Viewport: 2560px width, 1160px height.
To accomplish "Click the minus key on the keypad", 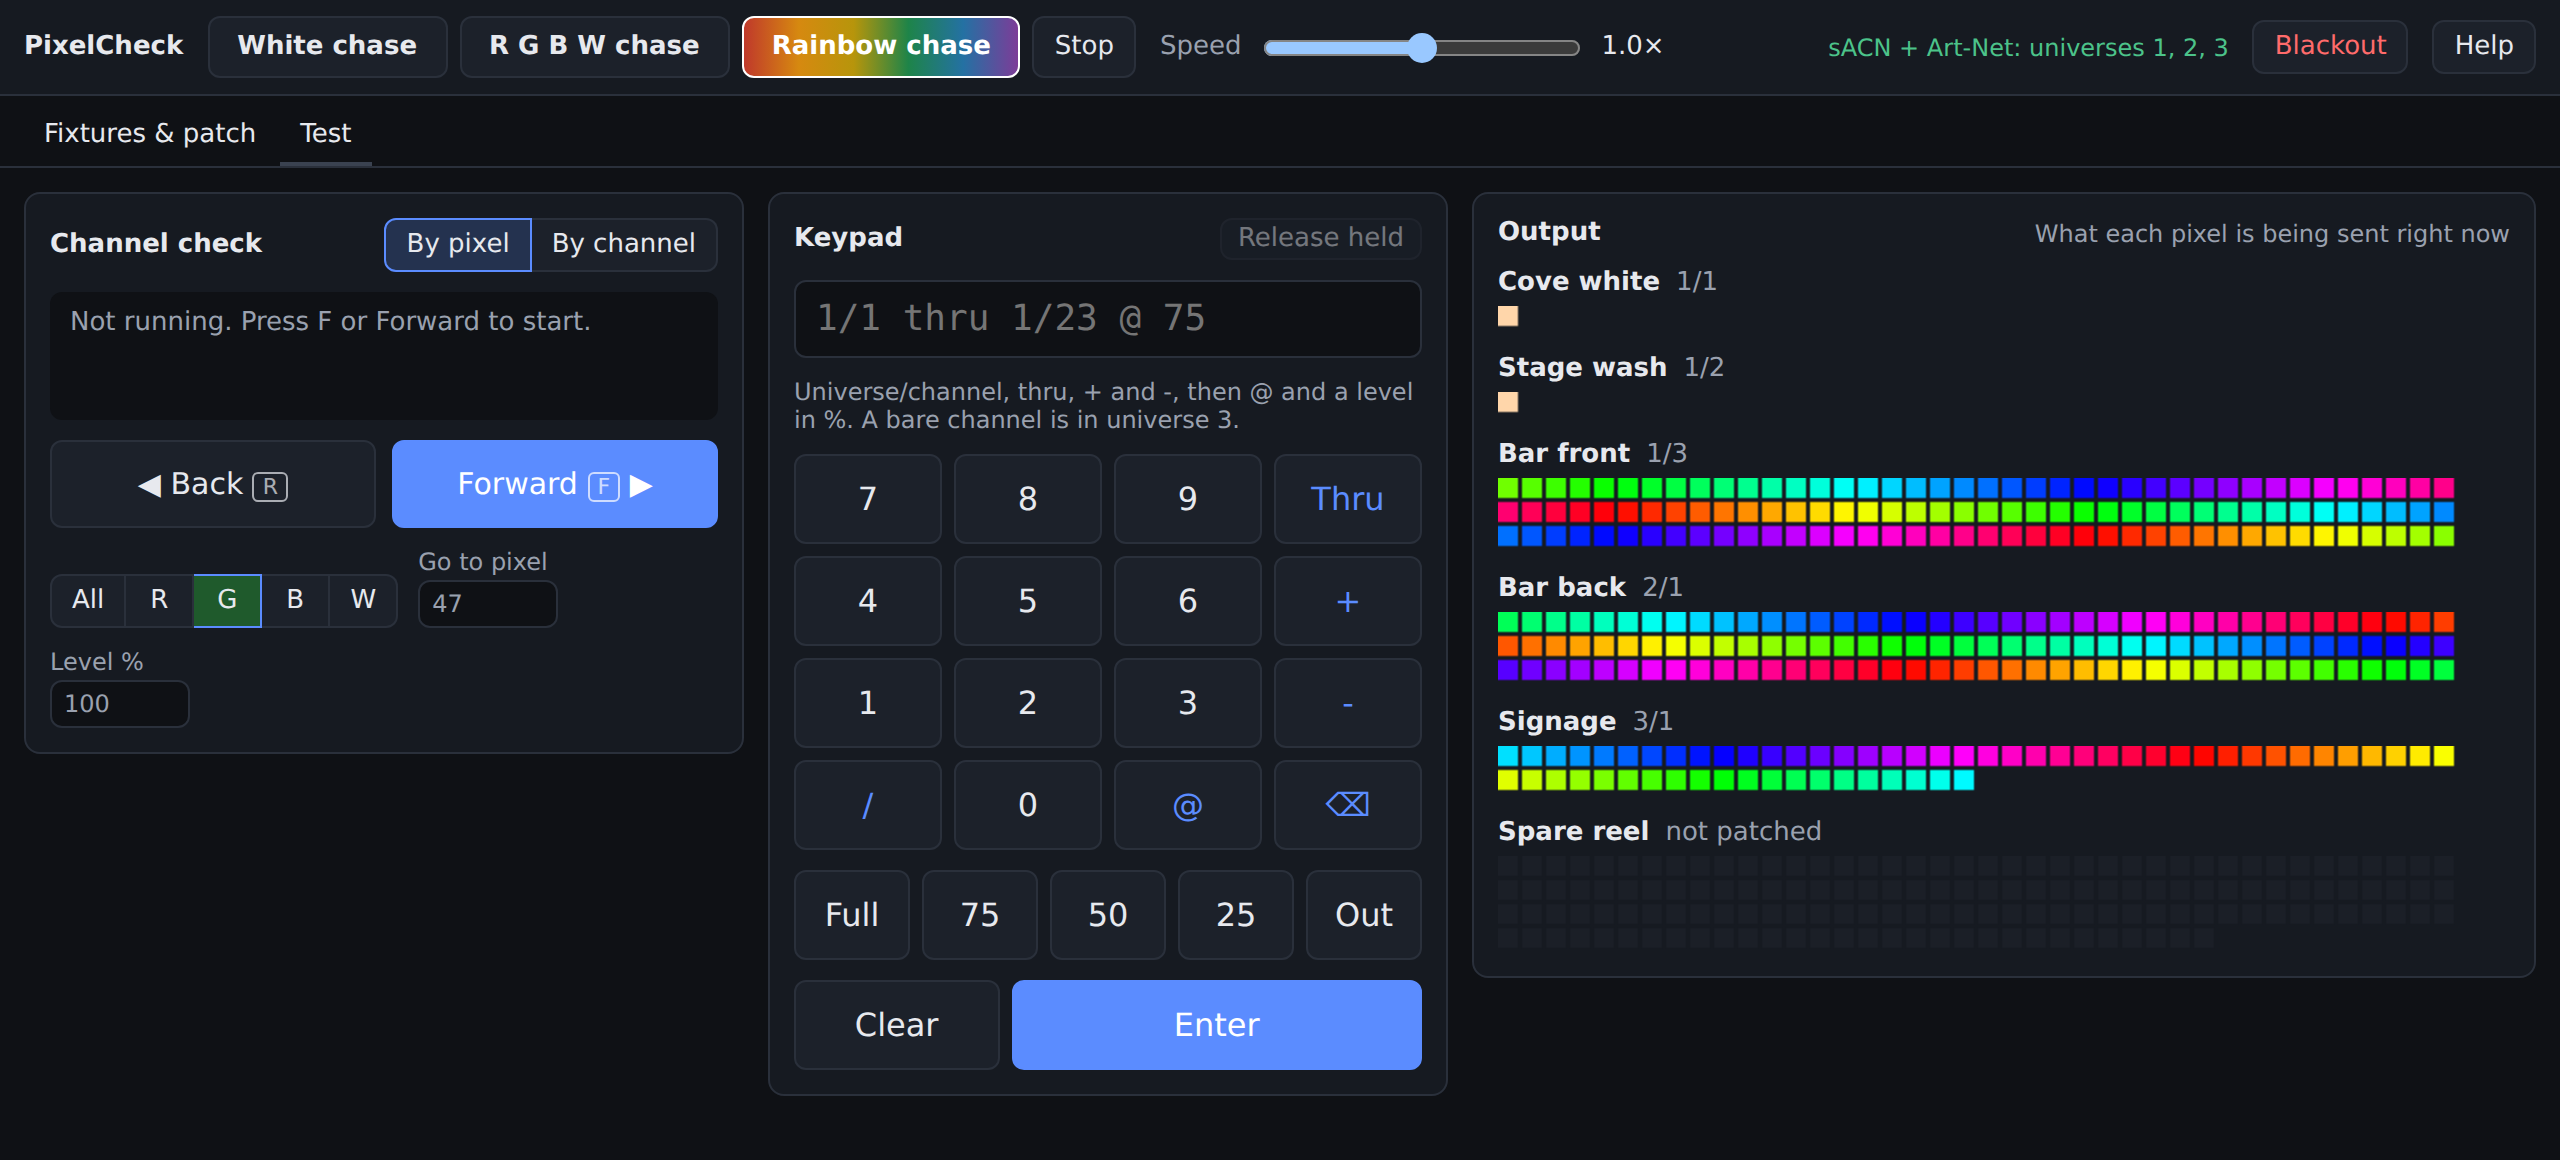I will pos(1347,702).
